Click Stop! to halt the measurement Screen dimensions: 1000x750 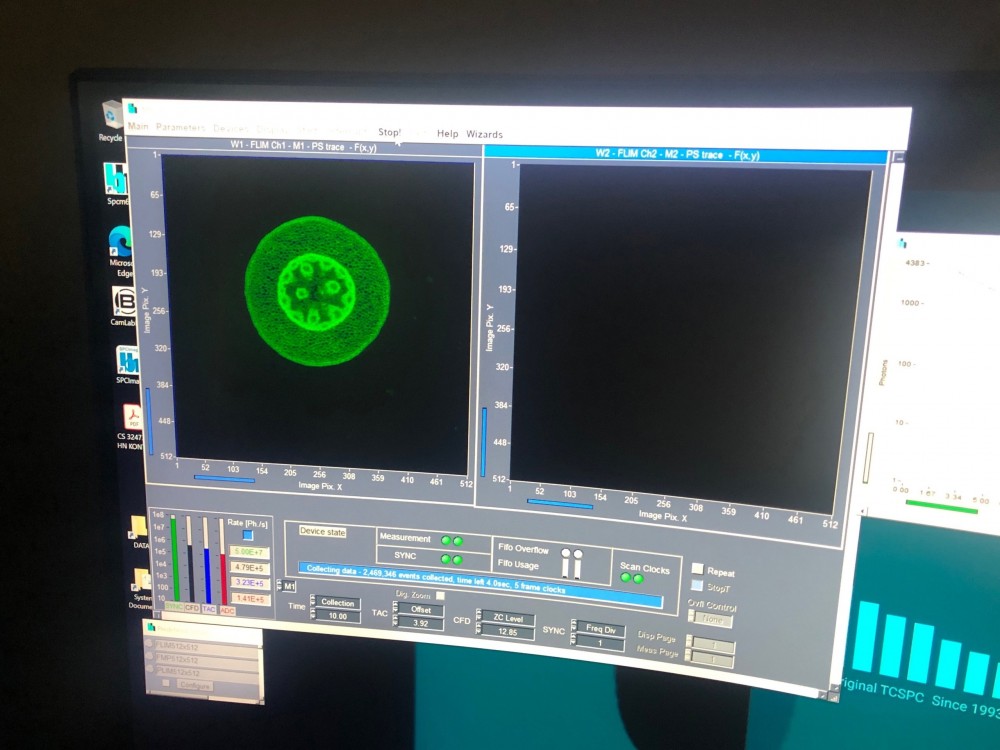pos(389,132)
